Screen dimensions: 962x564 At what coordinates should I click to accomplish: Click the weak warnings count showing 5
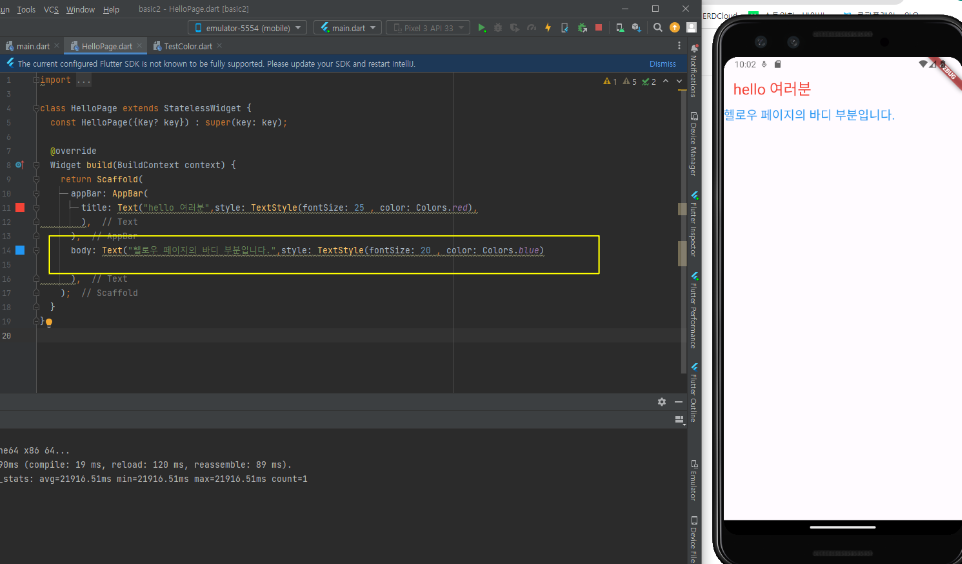[629, 82]
